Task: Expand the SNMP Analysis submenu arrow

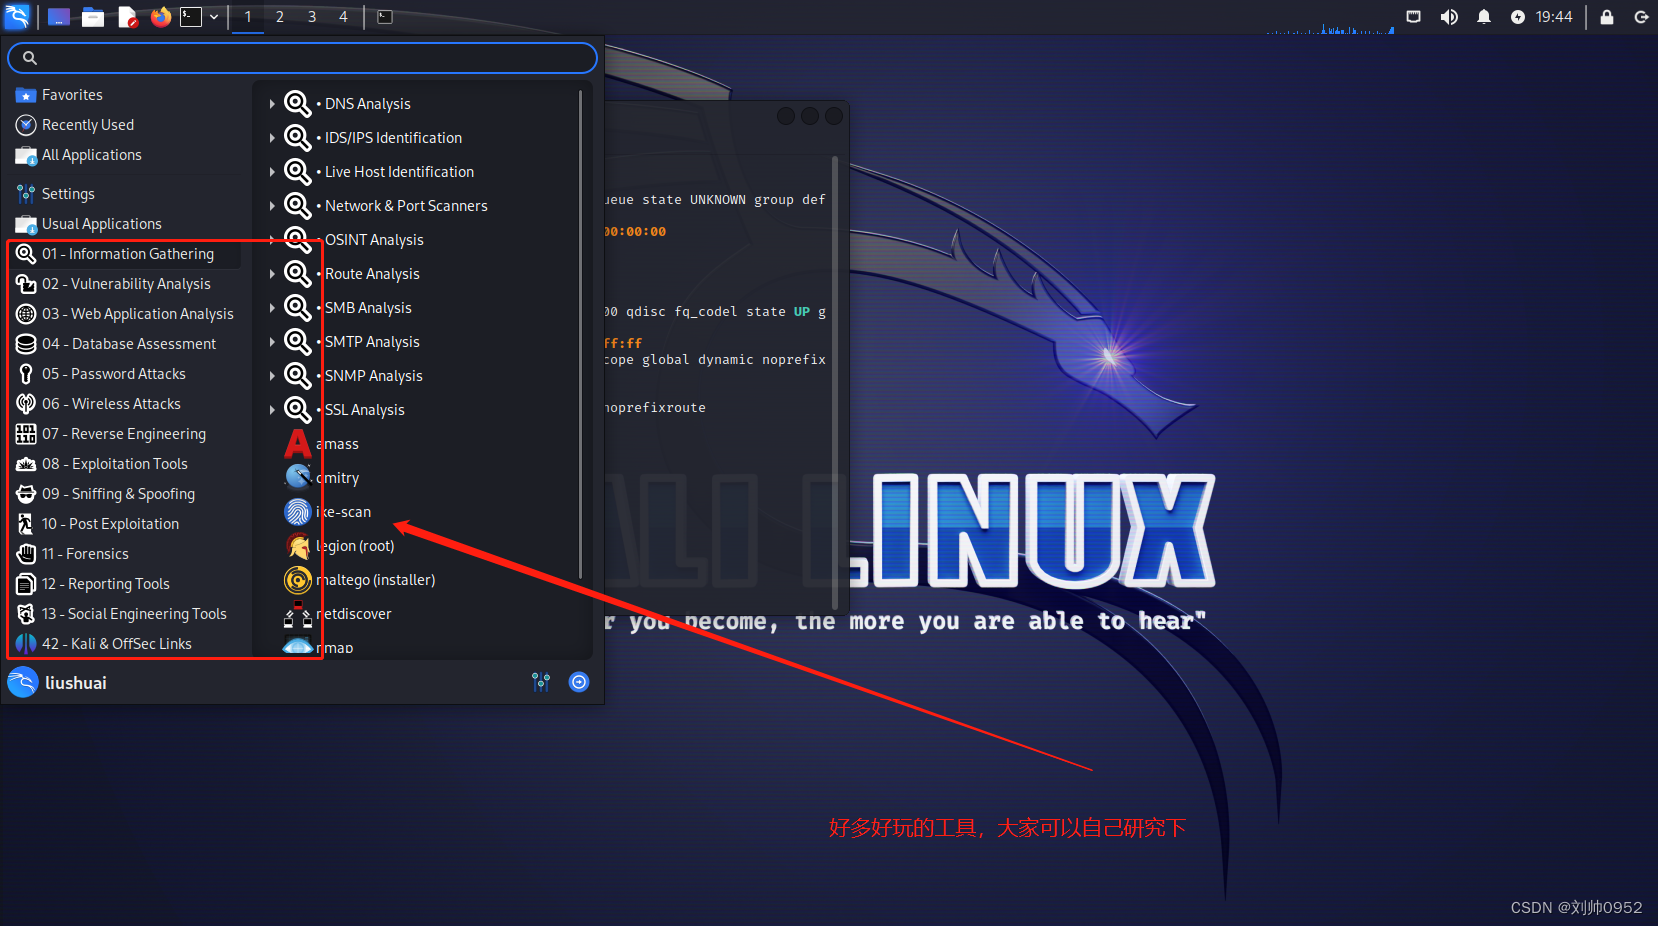Action: tap(272, 376)
